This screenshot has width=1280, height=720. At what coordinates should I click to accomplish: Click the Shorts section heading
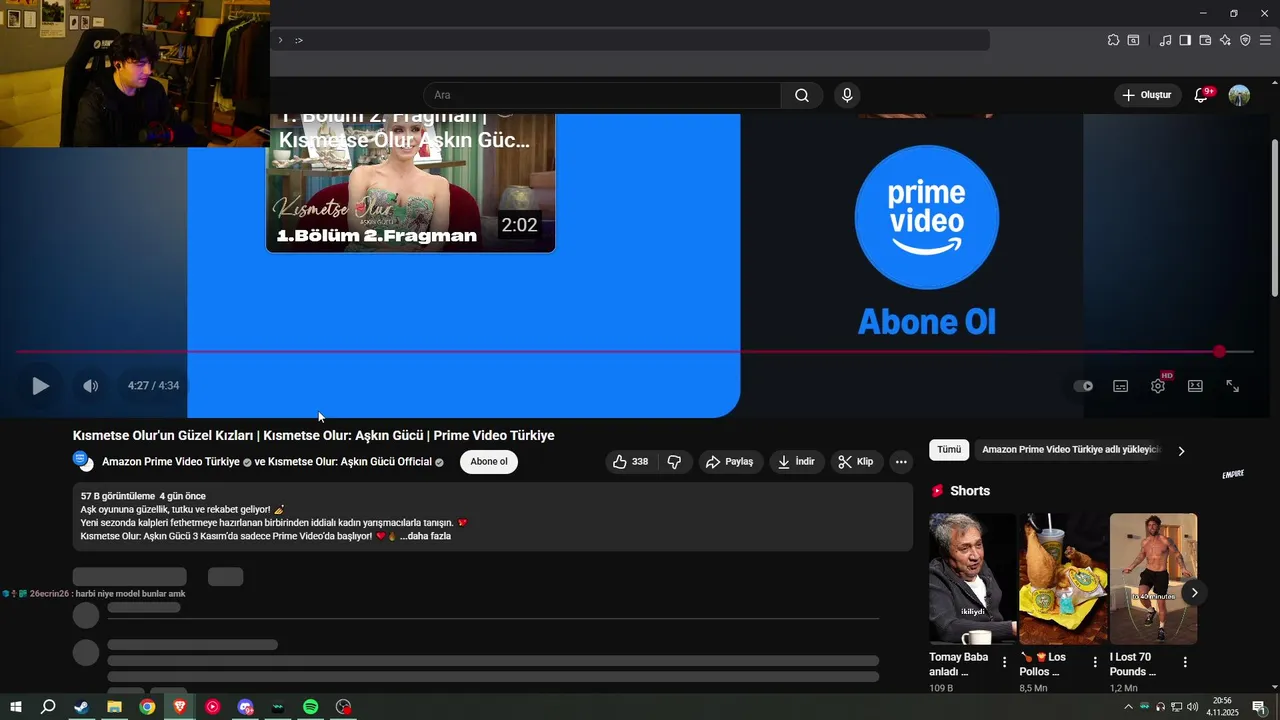tap(970, 491)
